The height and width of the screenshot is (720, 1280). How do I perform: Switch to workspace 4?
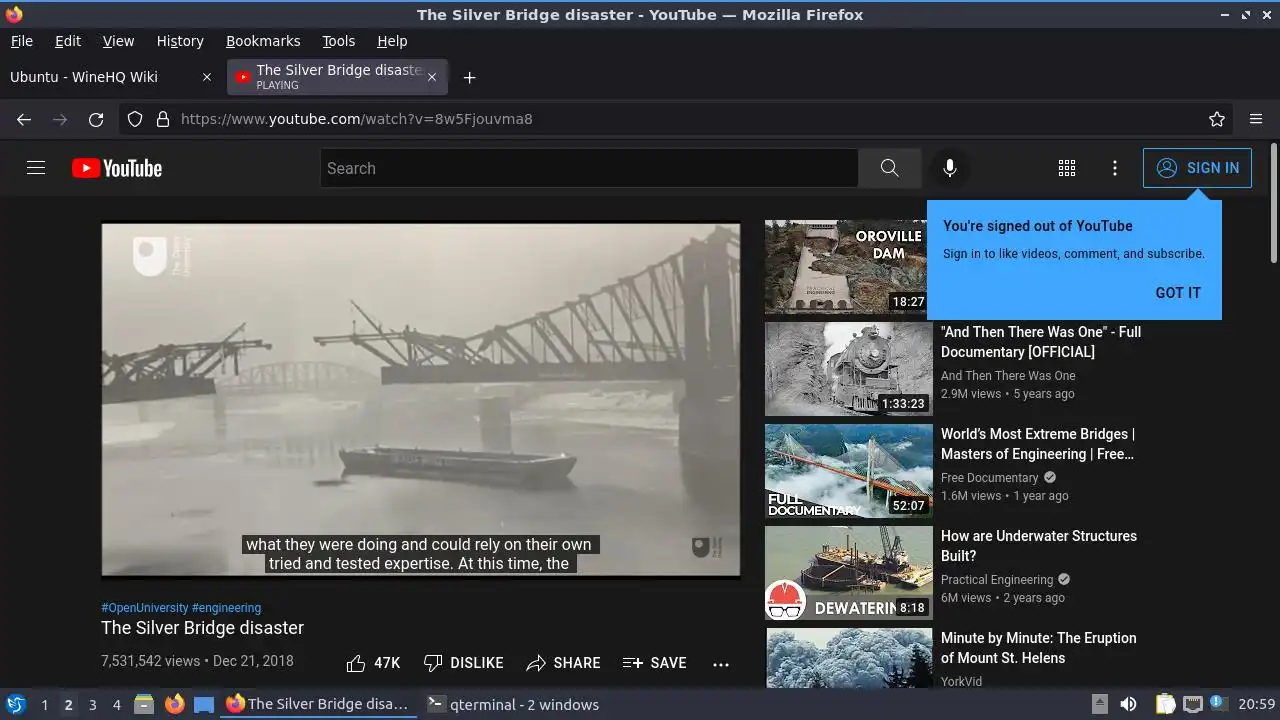point(116,705)
